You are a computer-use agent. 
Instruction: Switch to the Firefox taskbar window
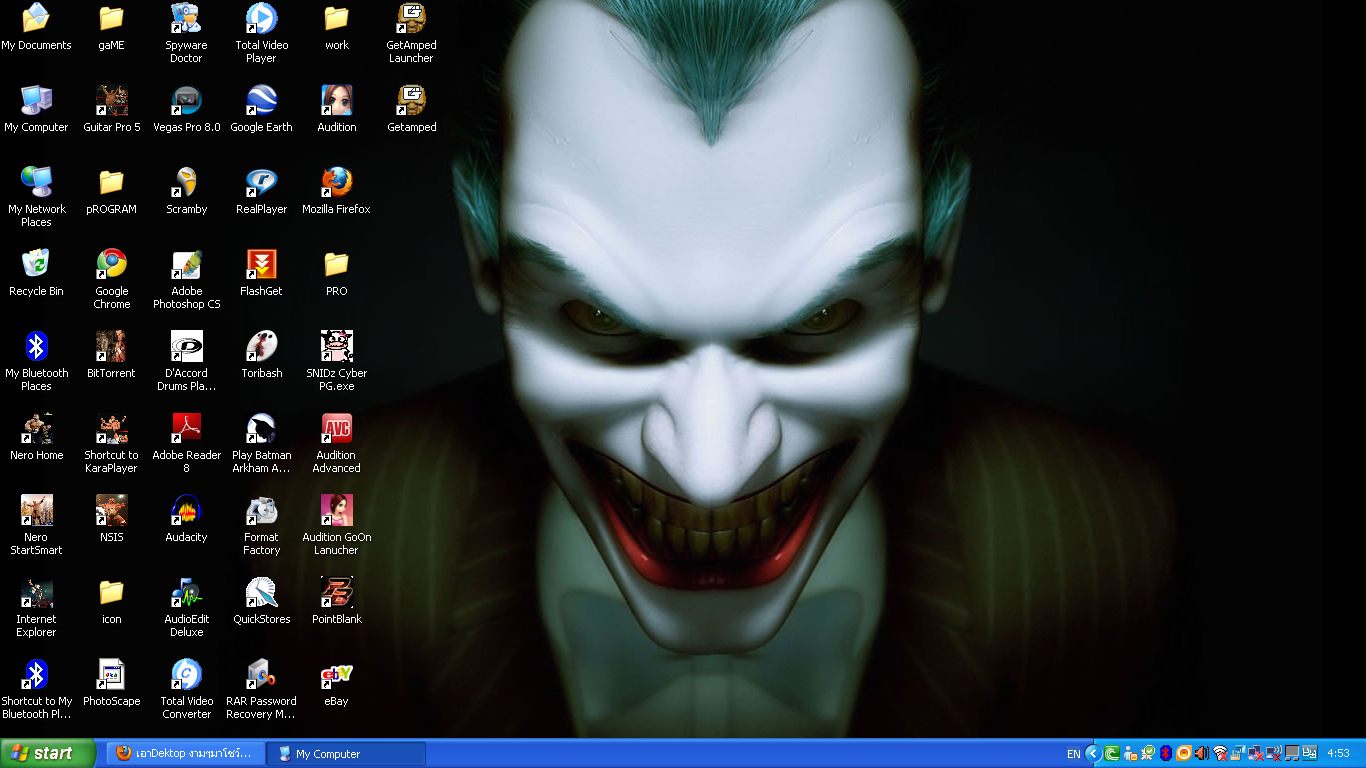[185, 753]
